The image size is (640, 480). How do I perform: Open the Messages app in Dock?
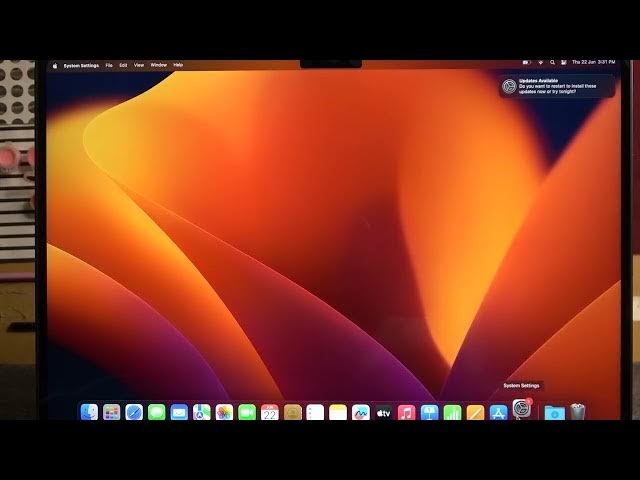tap(157, 412)
